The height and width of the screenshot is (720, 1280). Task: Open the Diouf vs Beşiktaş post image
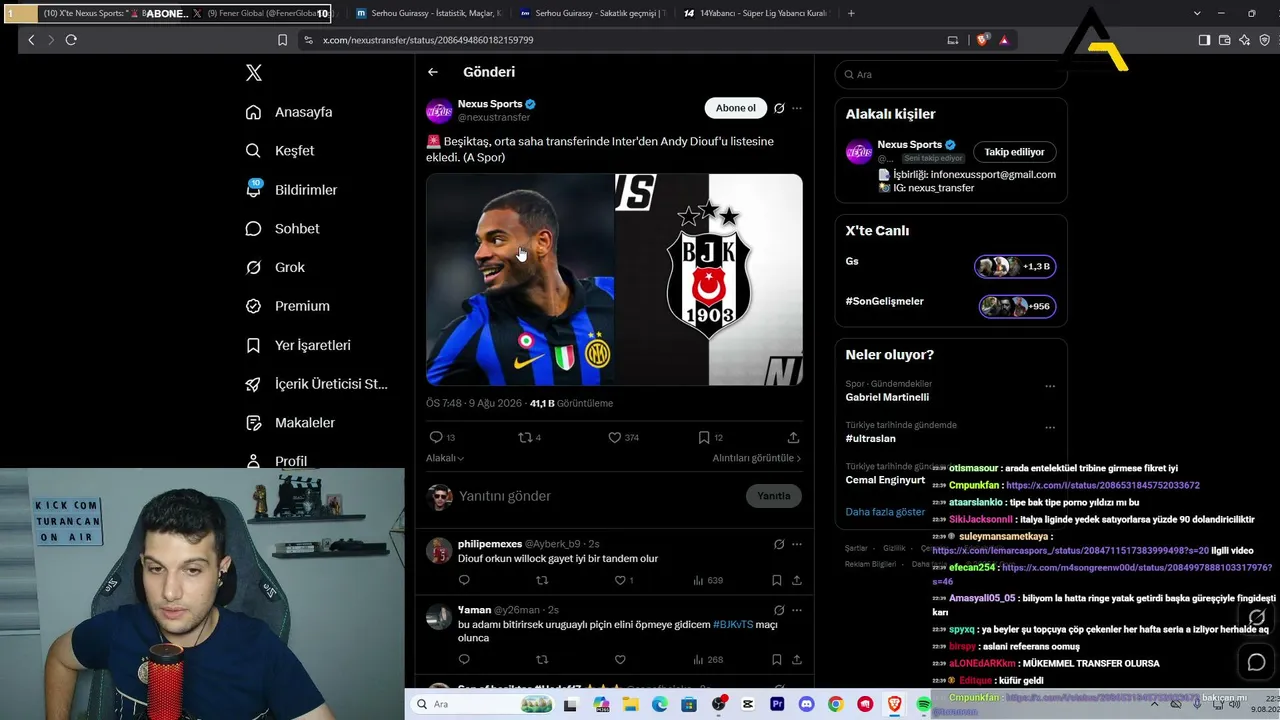[614, 280]
